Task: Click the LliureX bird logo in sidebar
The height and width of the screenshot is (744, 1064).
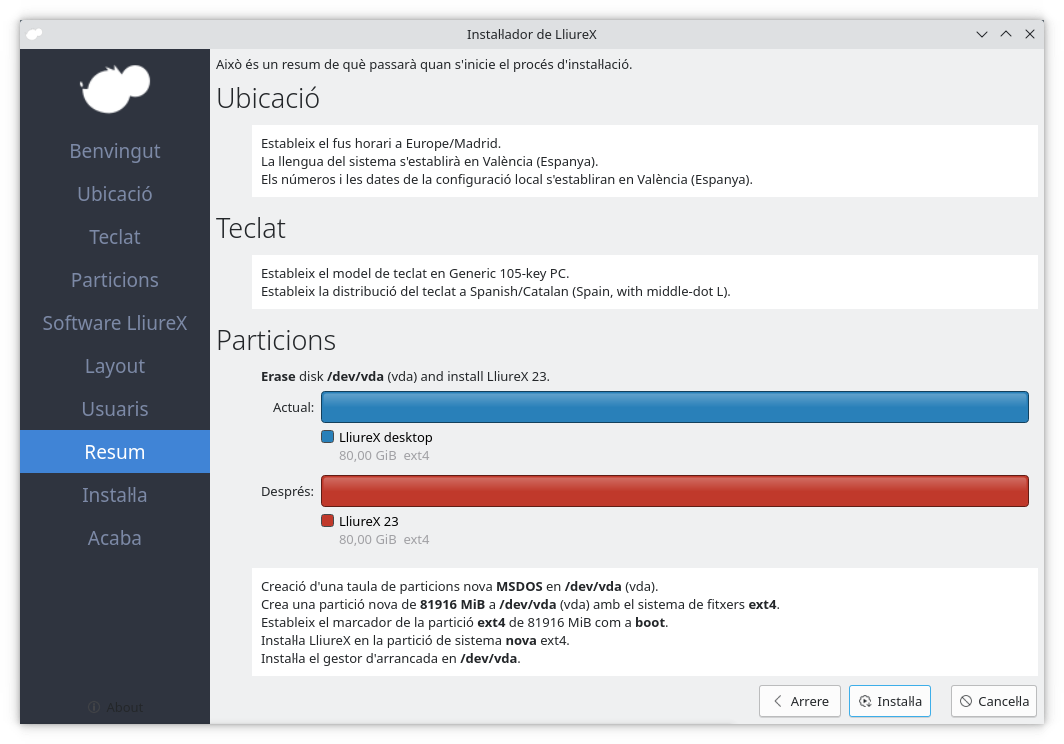Action: click(115, 89)
